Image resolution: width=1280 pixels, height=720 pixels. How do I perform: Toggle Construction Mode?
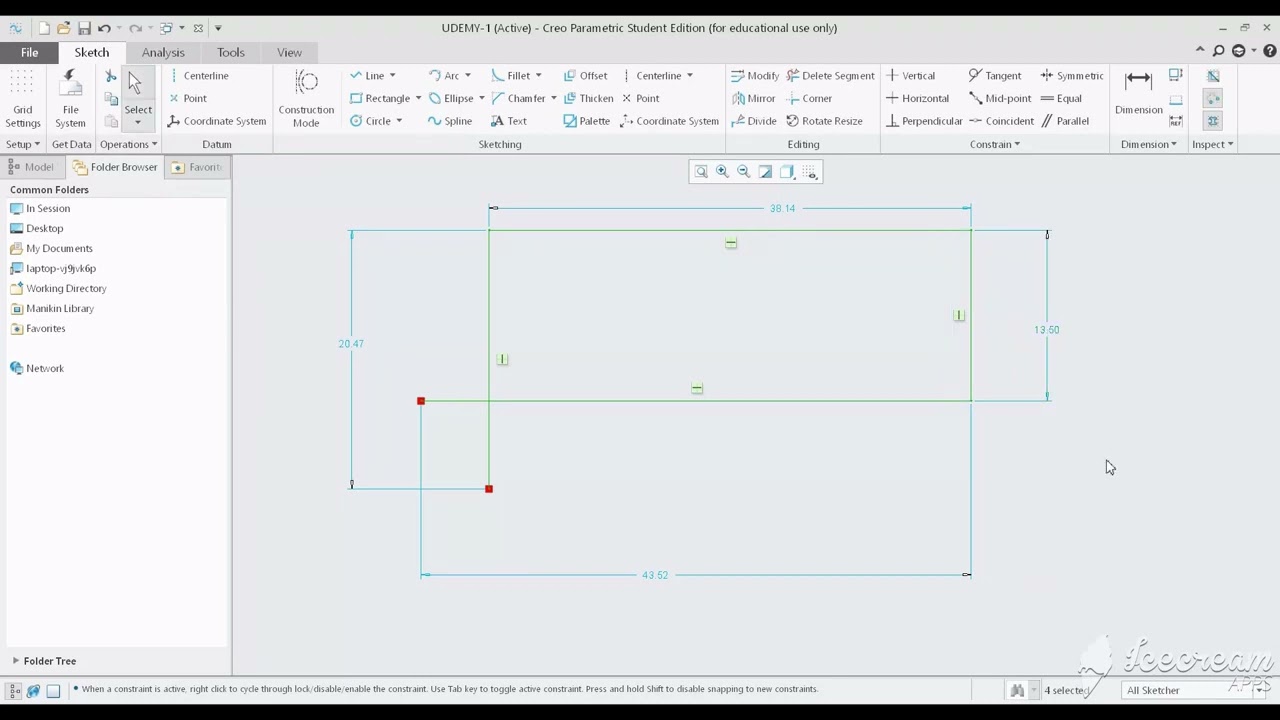tap(306, 99)
